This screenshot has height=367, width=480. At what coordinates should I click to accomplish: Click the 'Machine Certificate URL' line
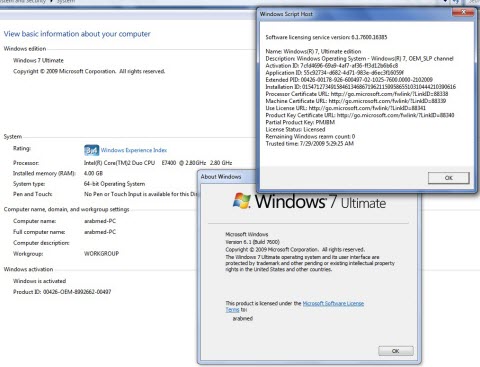356,101
